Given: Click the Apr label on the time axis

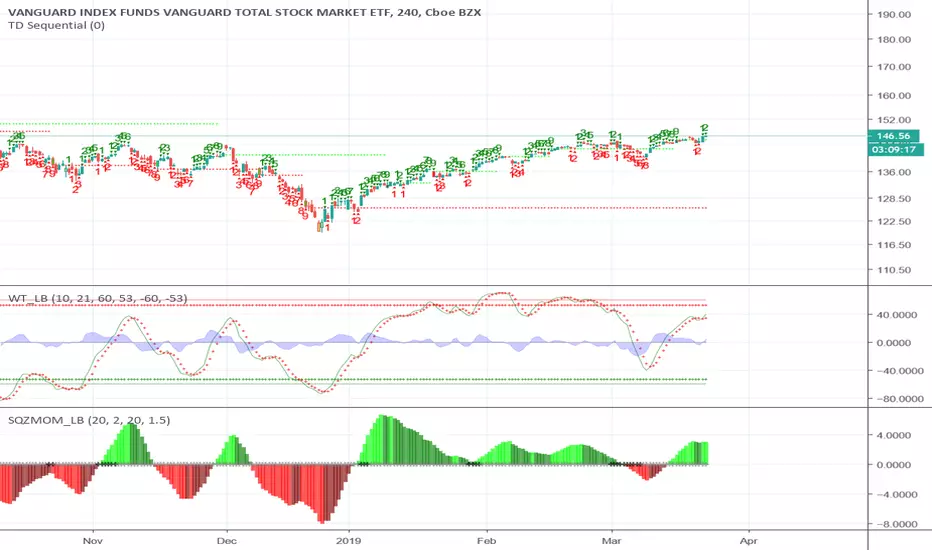Looking at the screenshot, I should tap(749, 540).
